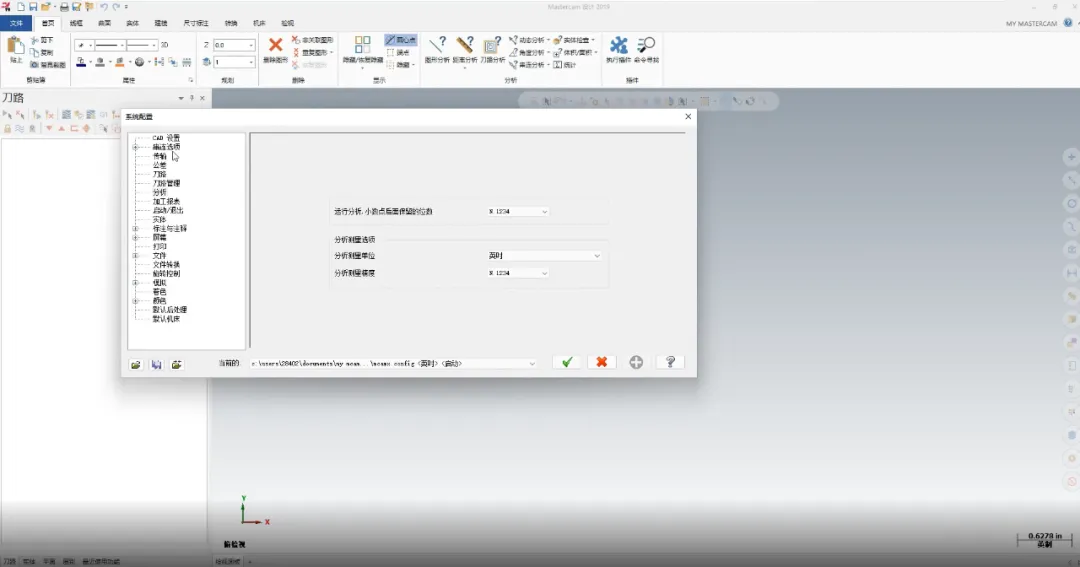Click the New file icon in title bar
This screenshot has height=567, width=1080.
21,7
